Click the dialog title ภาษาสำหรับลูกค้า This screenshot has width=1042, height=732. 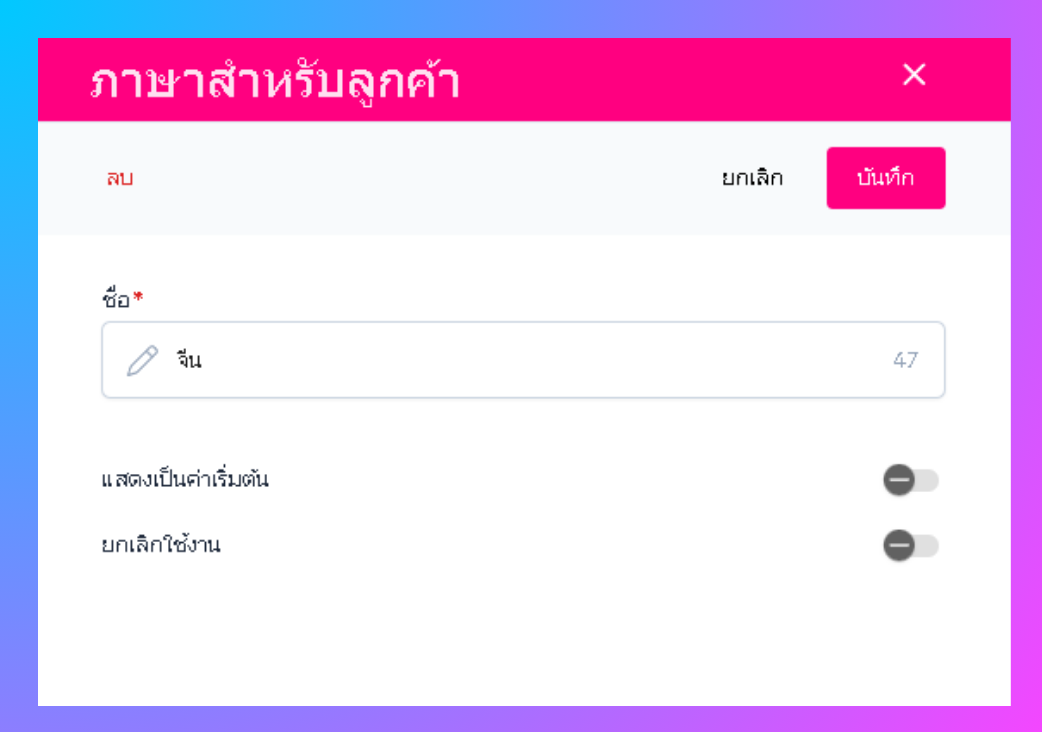point(274,82)
